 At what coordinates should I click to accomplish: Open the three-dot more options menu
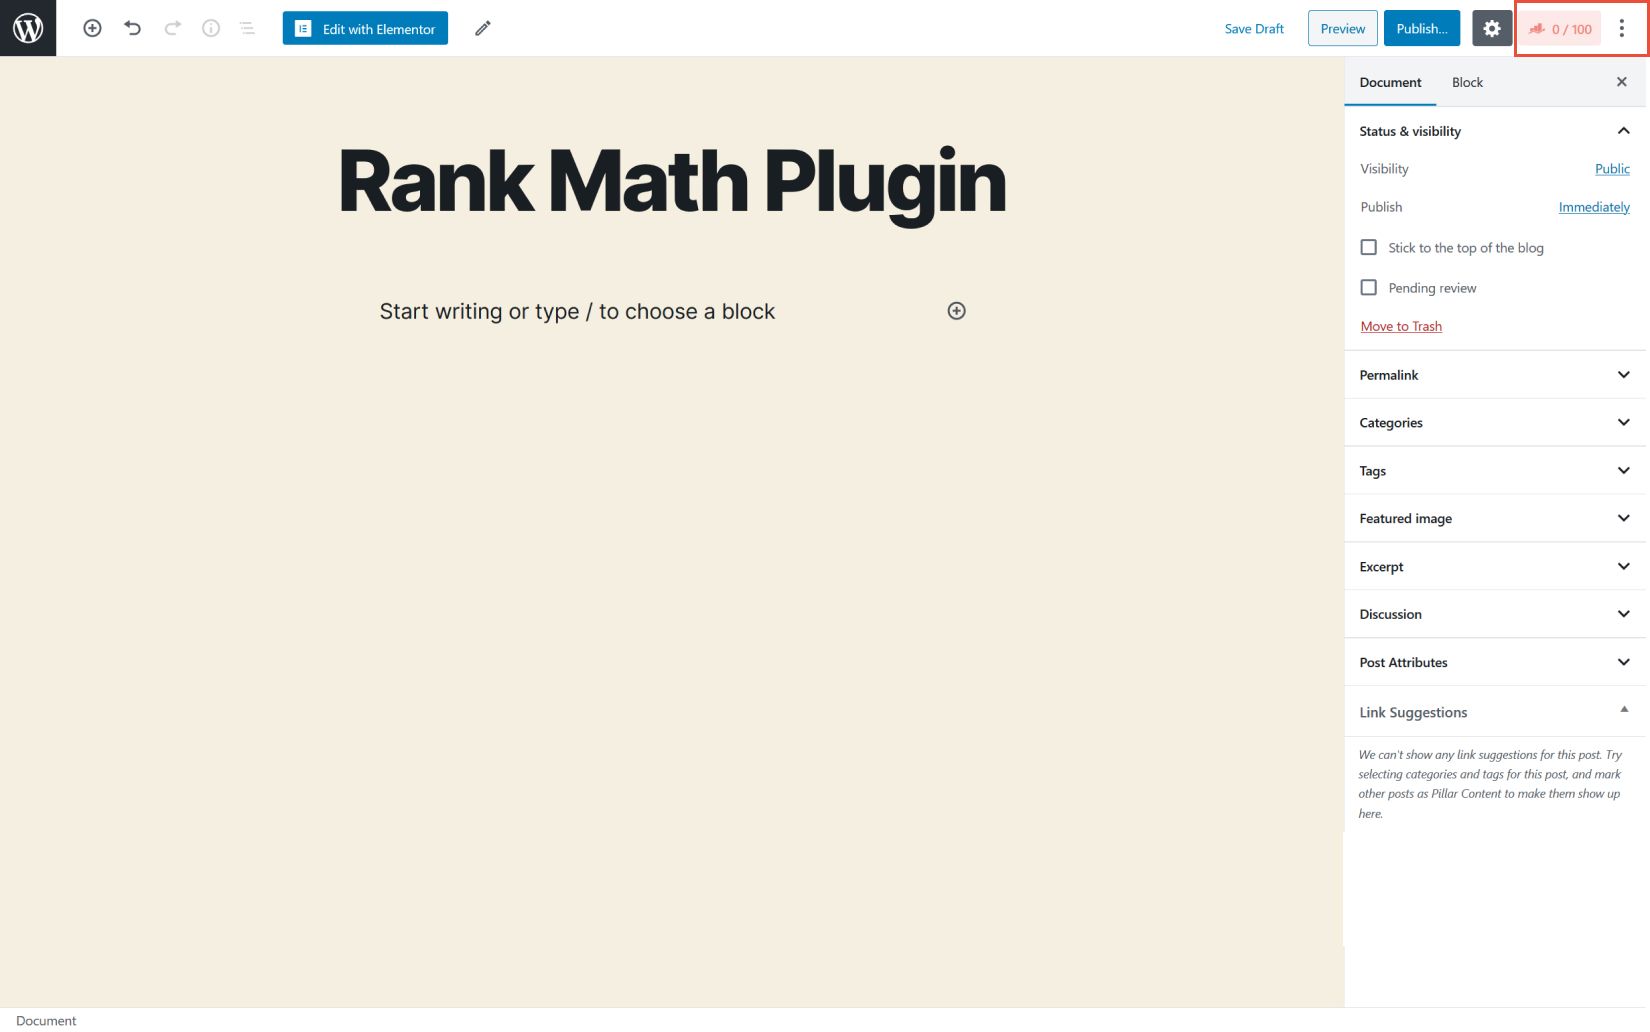(1621, 28)
